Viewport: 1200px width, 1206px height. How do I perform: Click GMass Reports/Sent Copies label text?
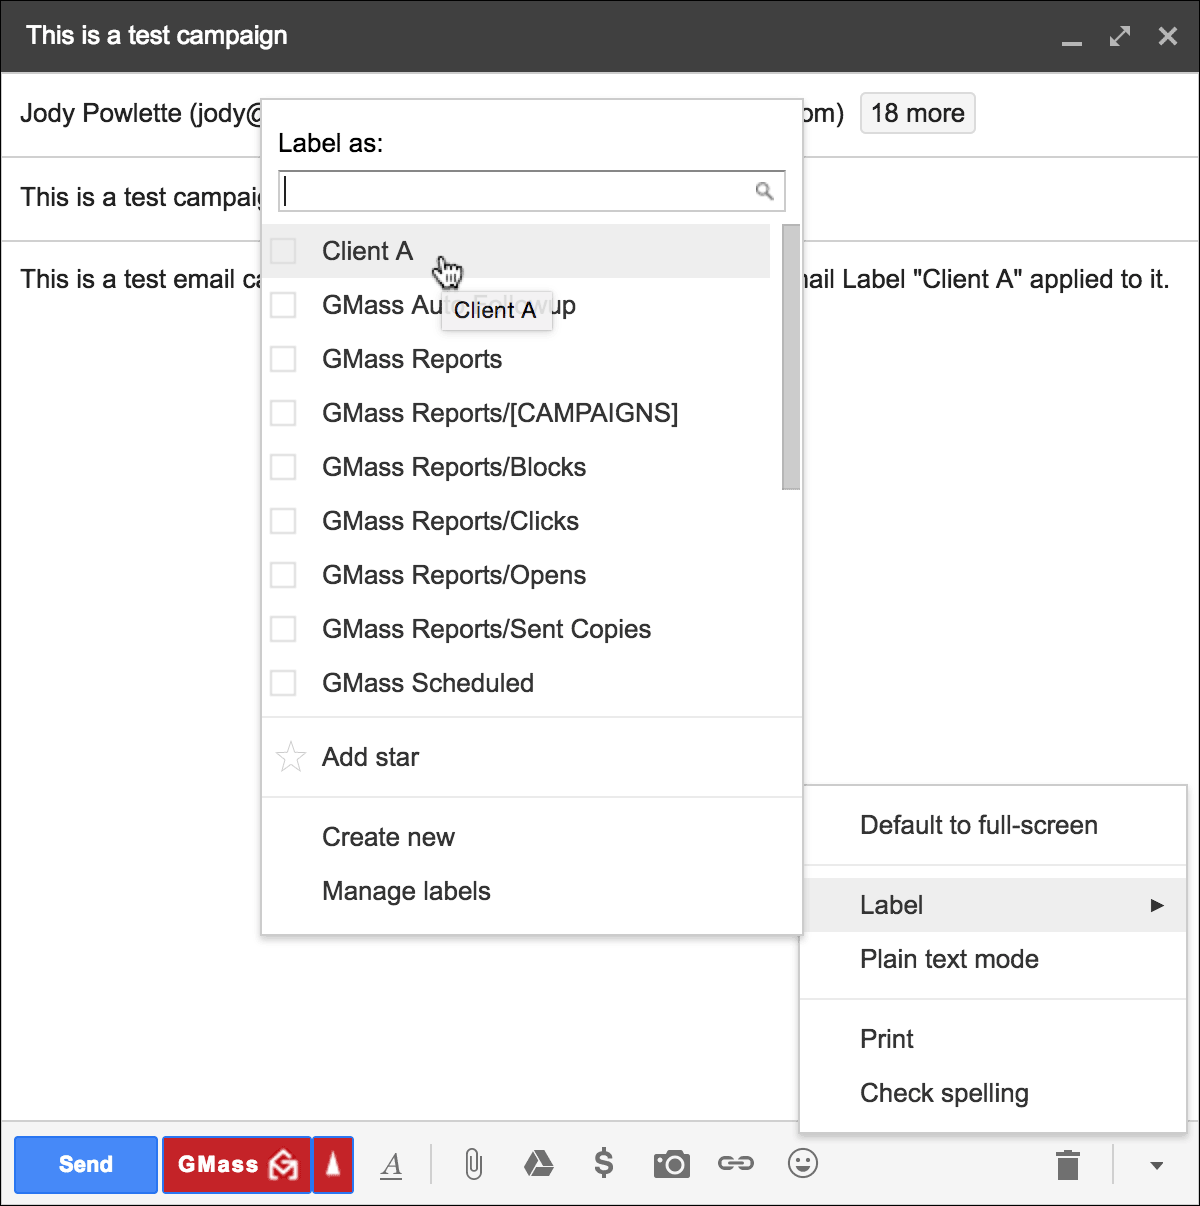[x=486, y=629]
